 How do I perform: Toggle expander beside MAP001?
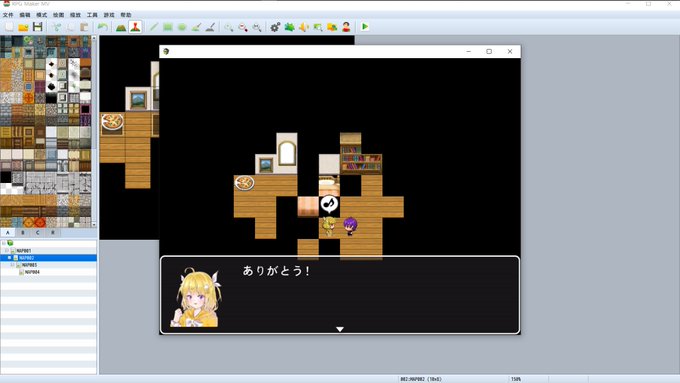[7, 251]
